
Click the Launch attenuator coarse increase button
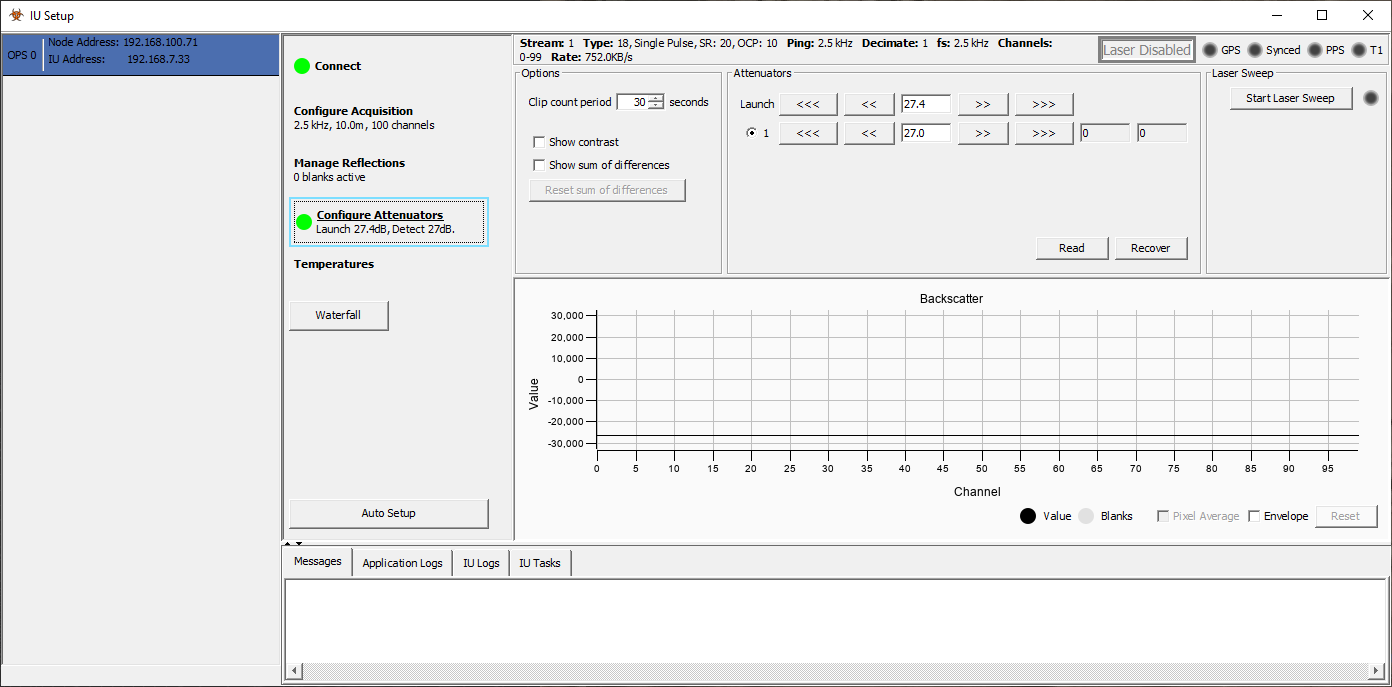click(x=1043, y=103)
